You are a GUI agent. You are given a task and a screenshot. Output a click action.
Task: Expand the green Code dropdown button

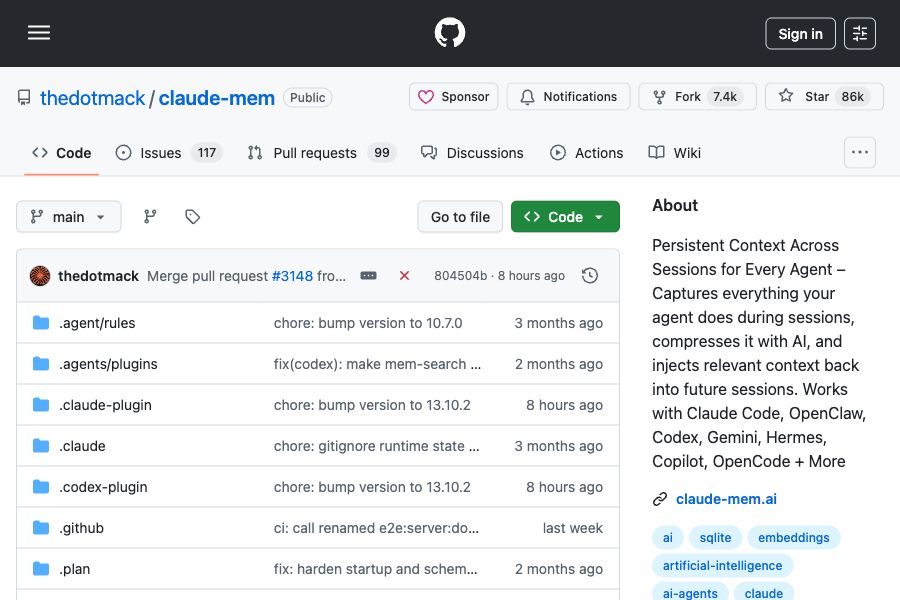(x=565, y=216)
